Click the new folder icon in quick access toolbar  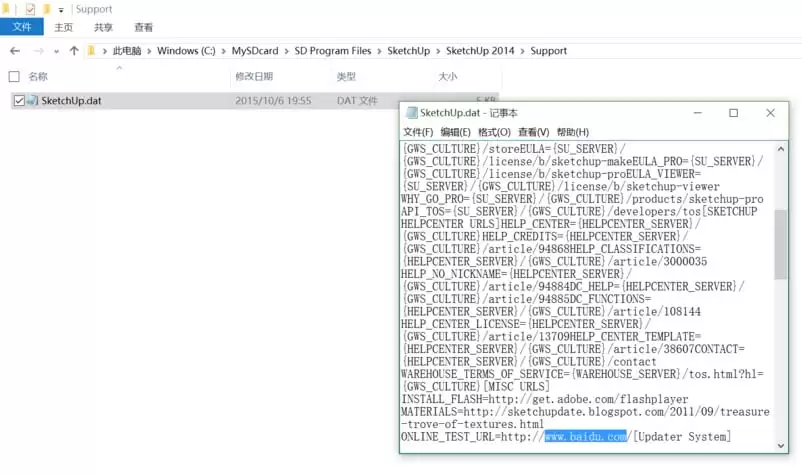click(46, 9)
